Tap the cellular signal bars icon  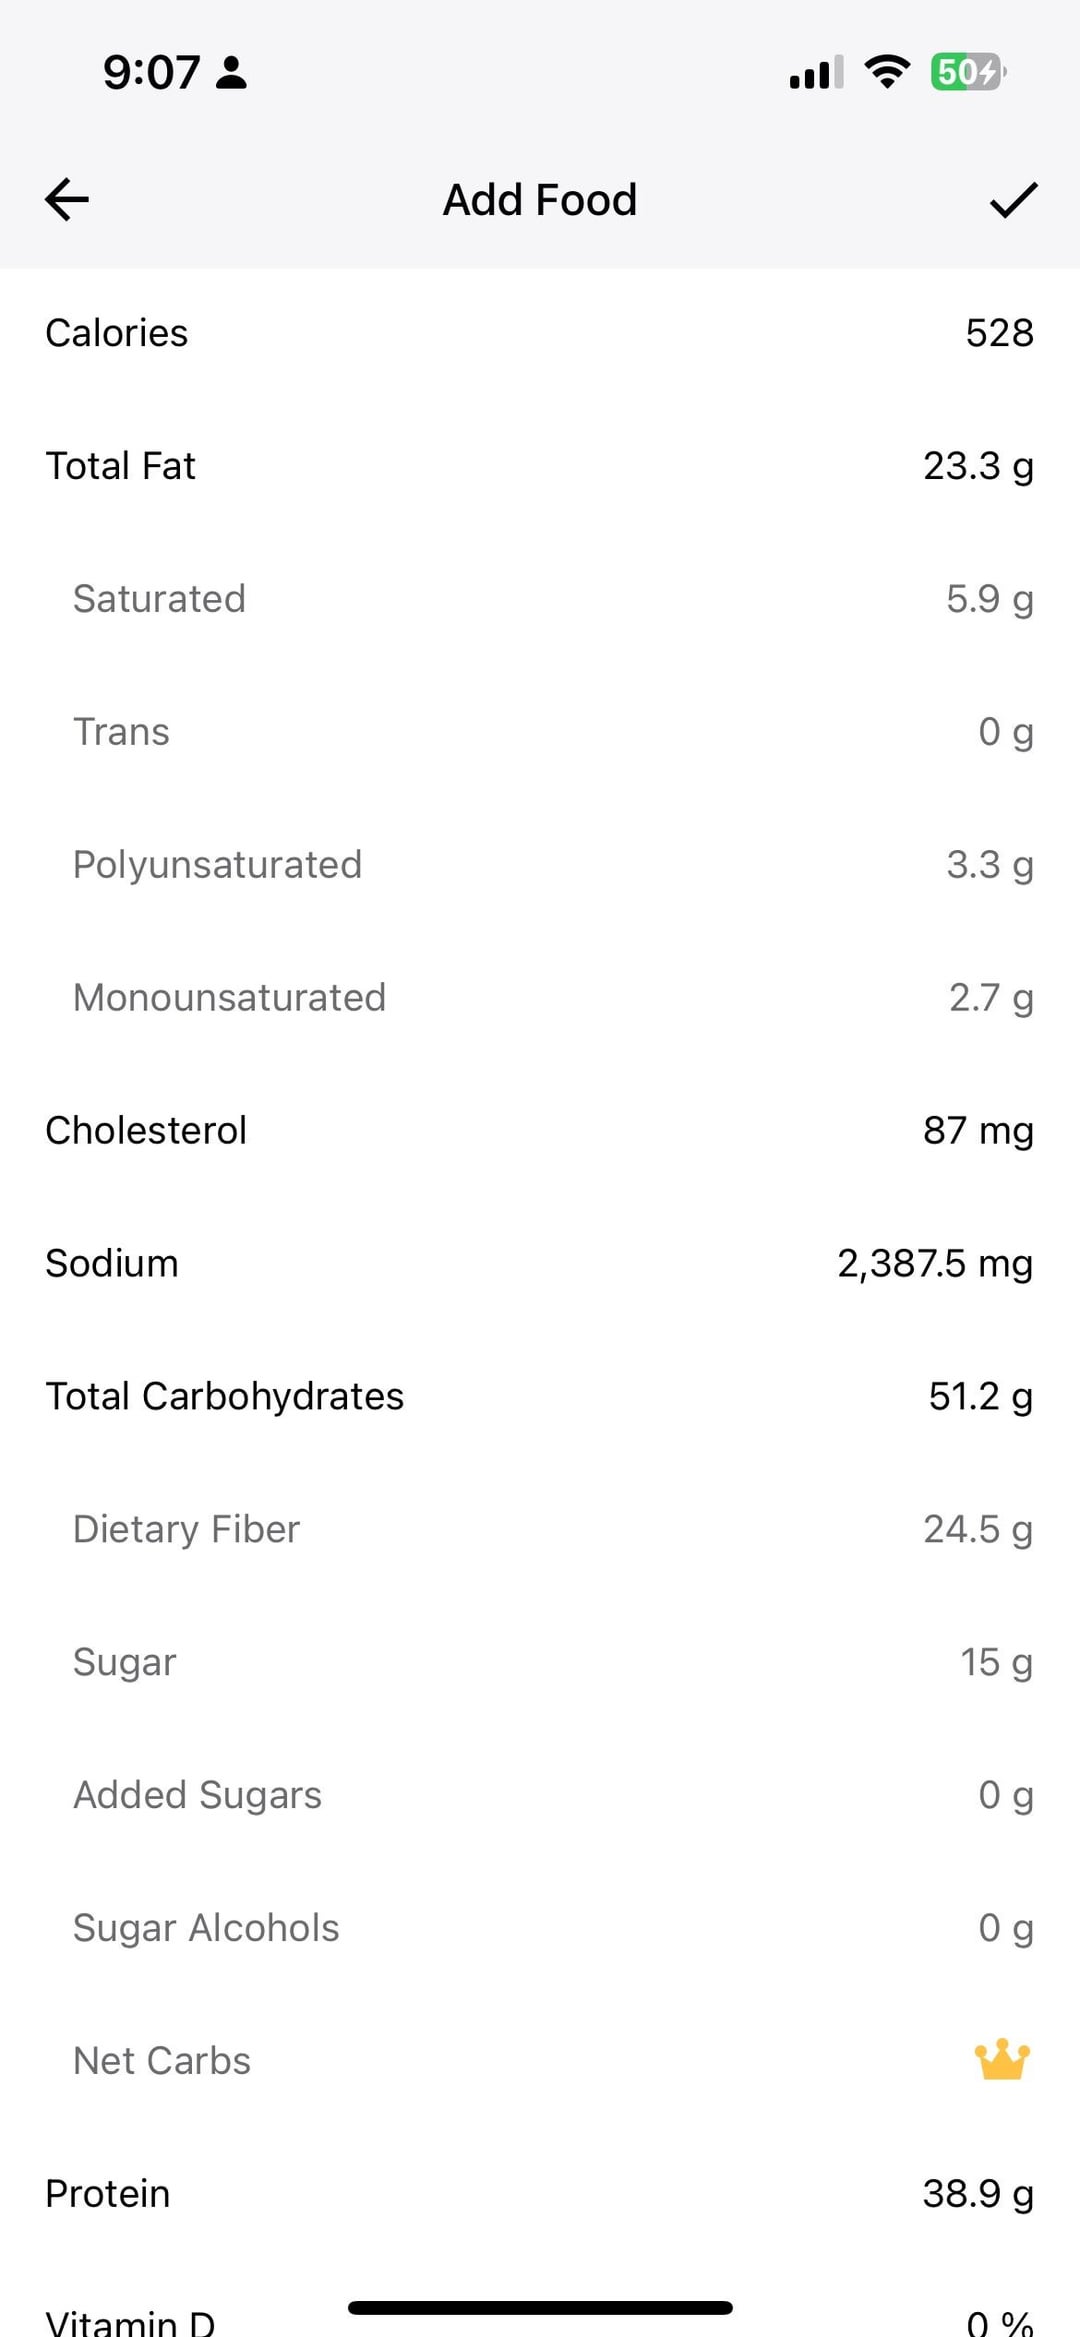pyautogui.click(x=816, y=73)
